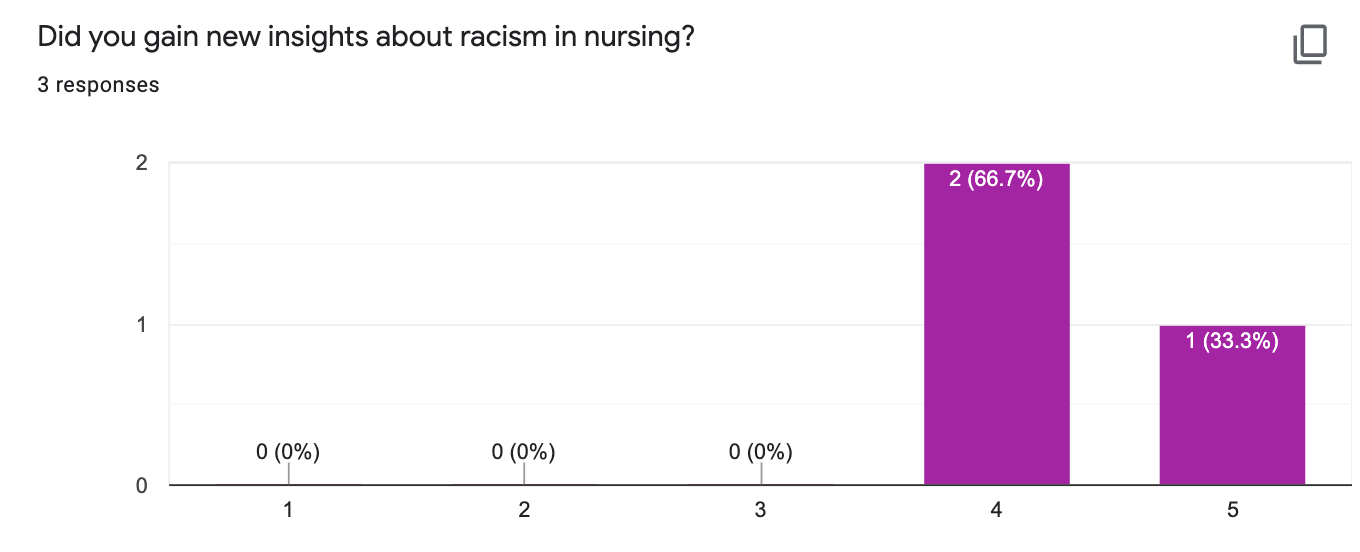Click the tick line above rating 1
Viewport: 1360px width, 552px height.
click(288, 474)
